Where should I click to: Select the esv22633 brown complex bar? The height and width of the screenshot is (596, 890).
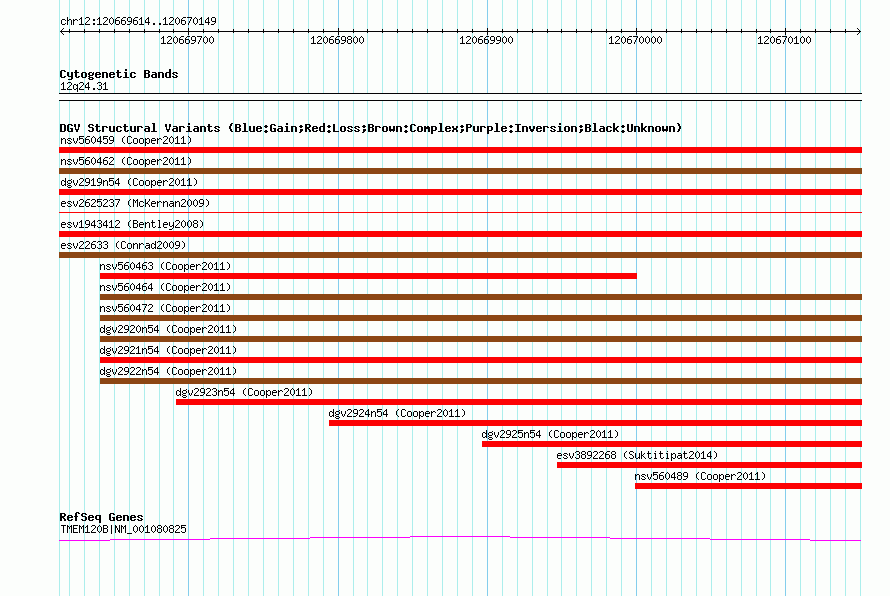point(460,255)
